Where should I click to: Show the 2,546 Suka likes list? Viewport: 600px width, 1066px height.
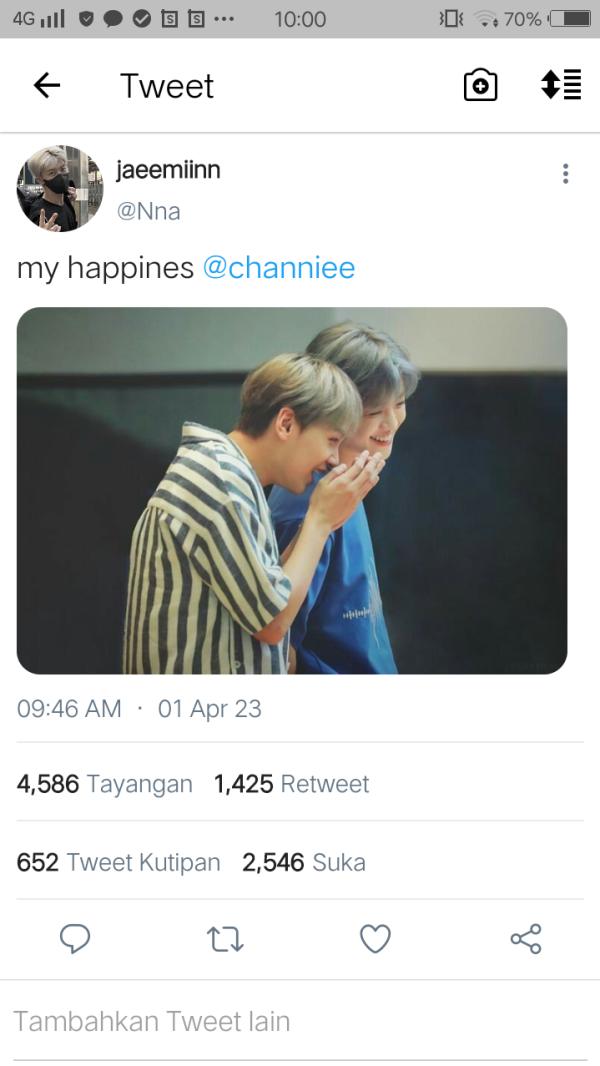tap(304, 862)
